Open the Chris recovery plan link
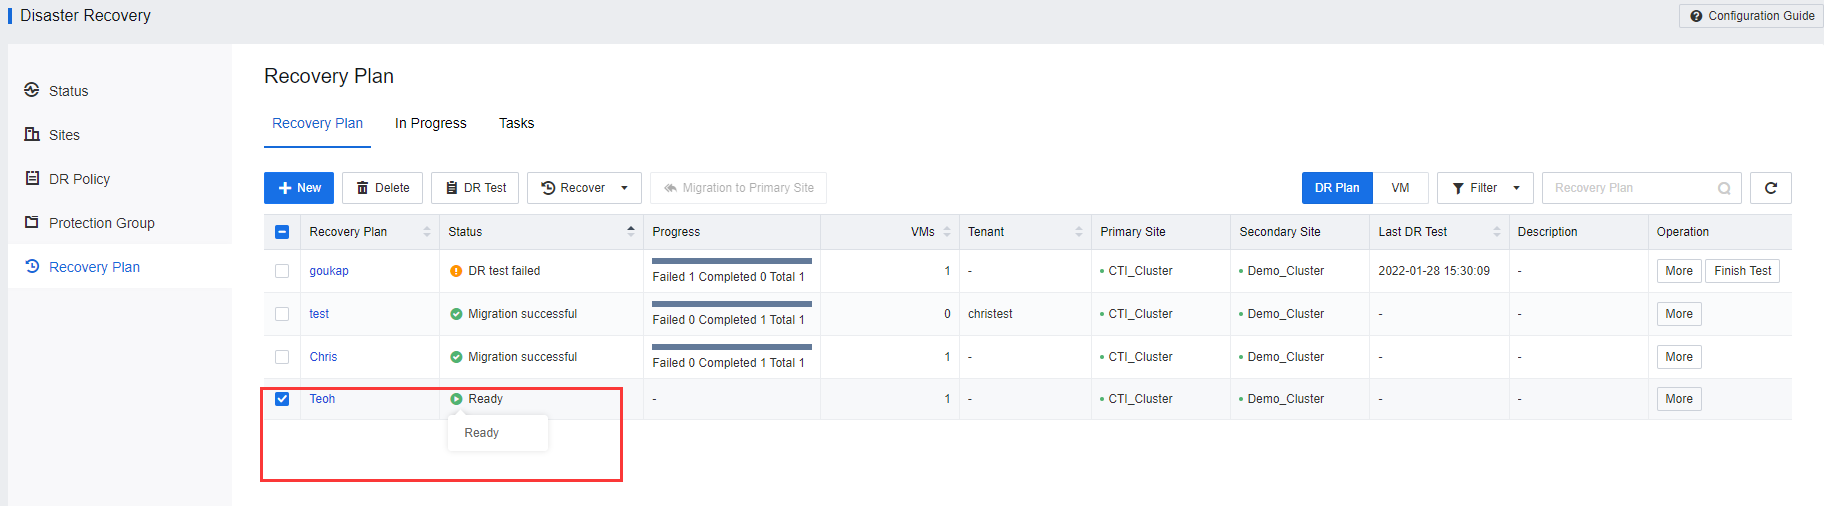This screenshot has width=1824, height=506. tap(323, 357)
